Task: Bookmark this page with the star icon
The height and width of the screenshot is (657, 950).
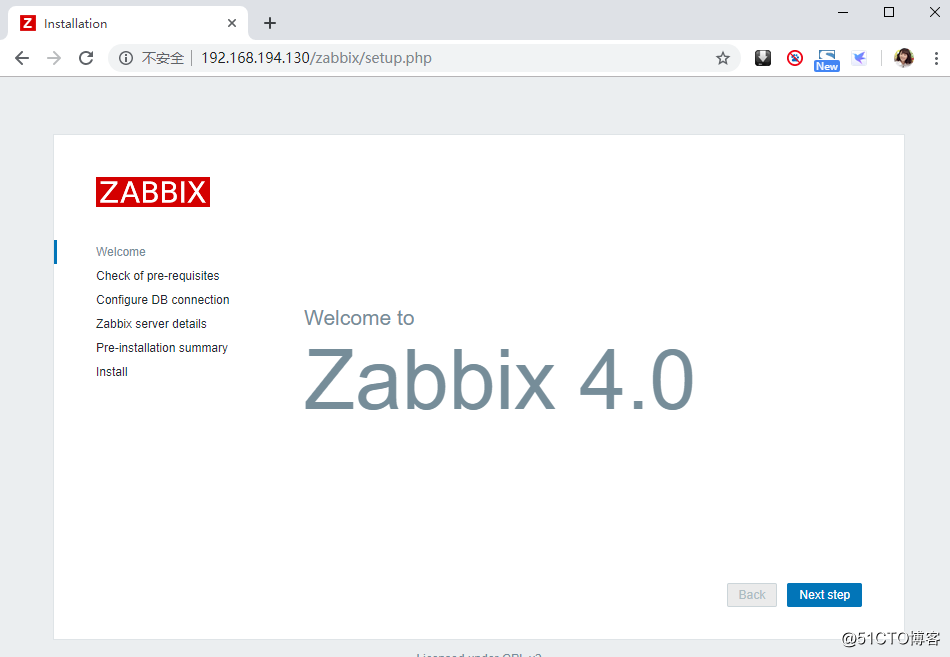Action: tap(722, 58)
